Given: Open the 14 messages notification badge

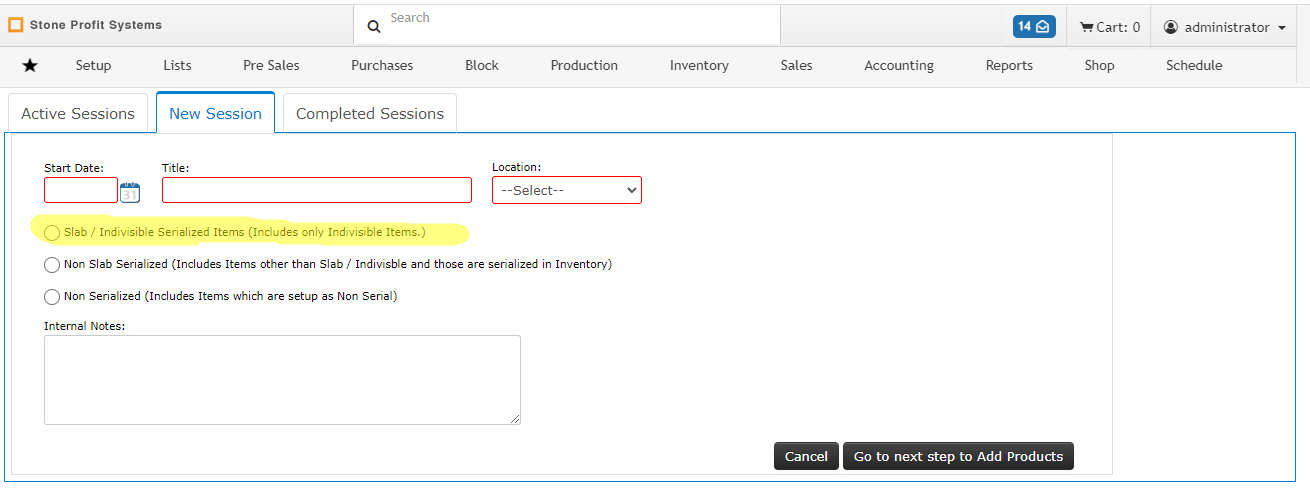Looking at the screenshot, I should pos(1034,27).
